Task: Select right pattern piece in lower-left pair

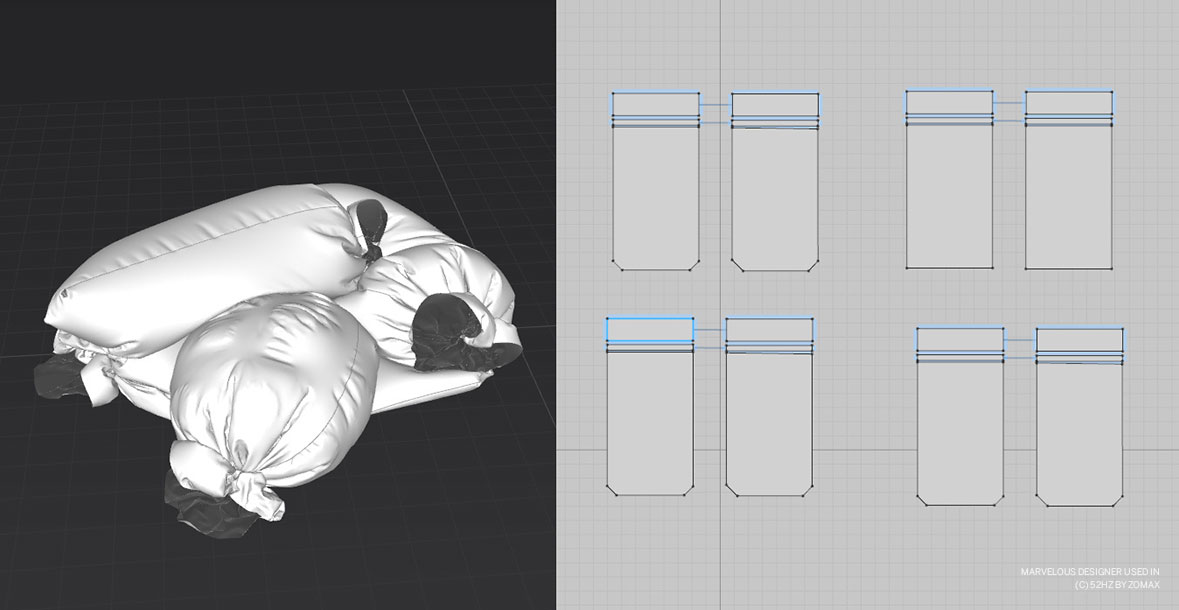Action: tap(769, 407)
